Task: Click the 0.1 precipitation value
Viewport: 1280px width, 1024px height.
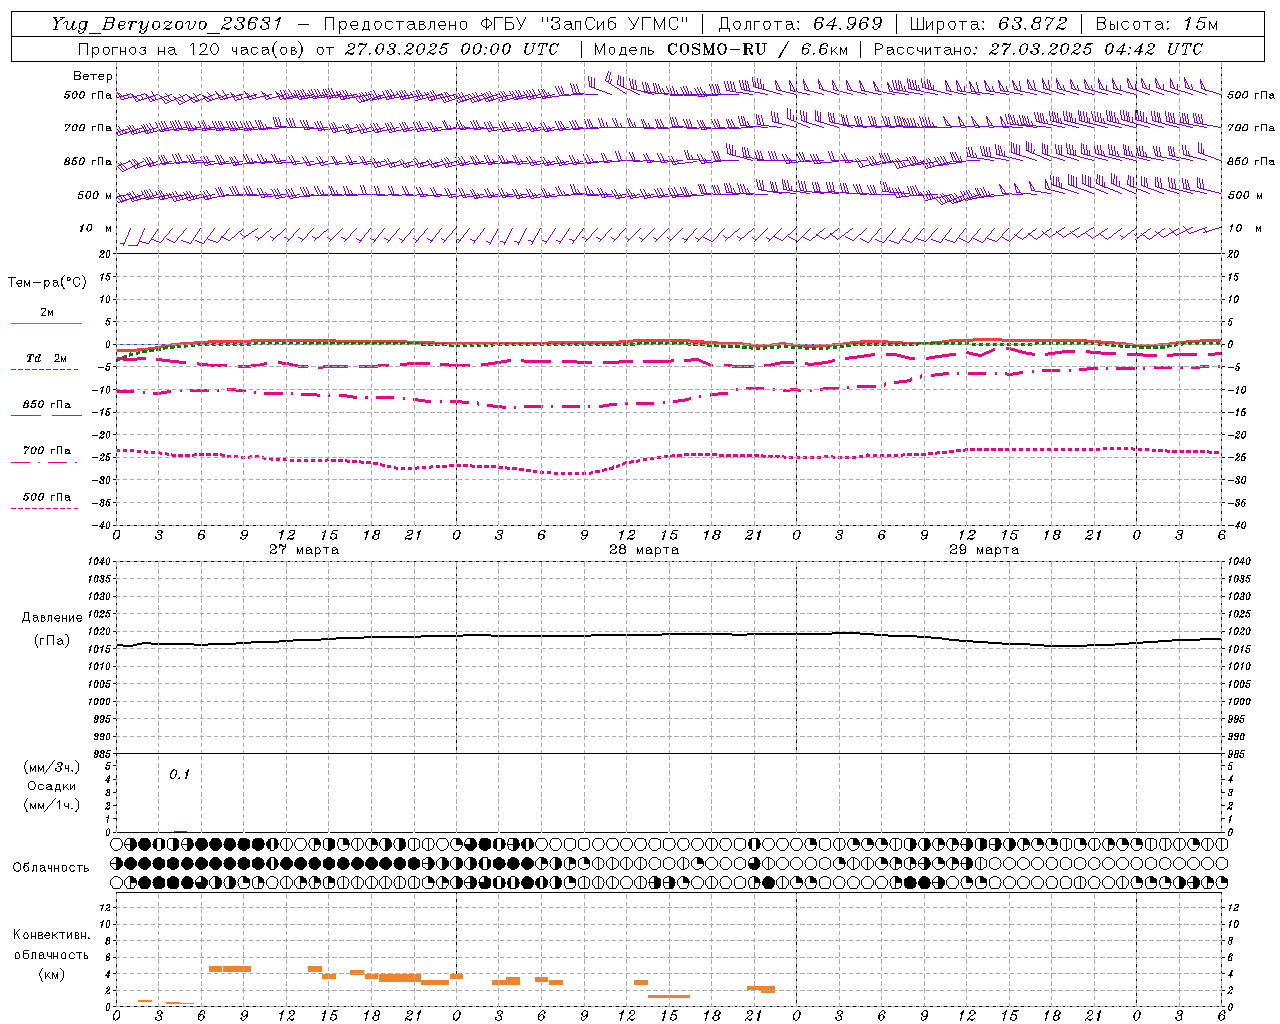Action: [179, 774]
